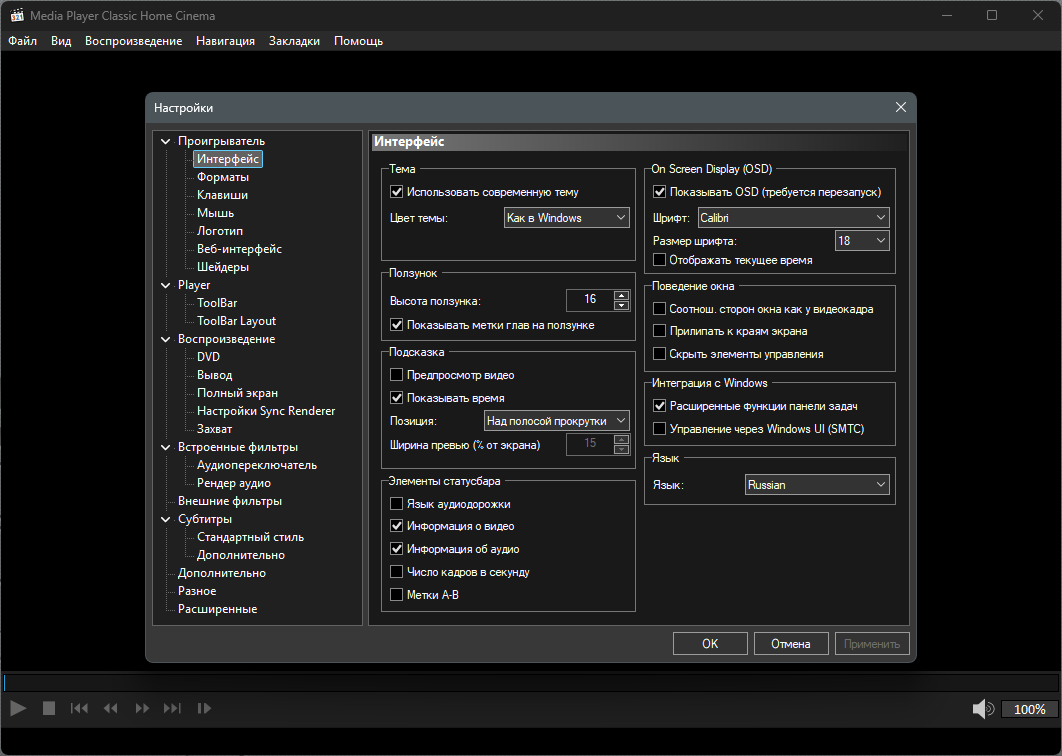Enable Прилипать к краям экрана
Image resolution: width=1062 pixels, height=756 pixels.
659,331
